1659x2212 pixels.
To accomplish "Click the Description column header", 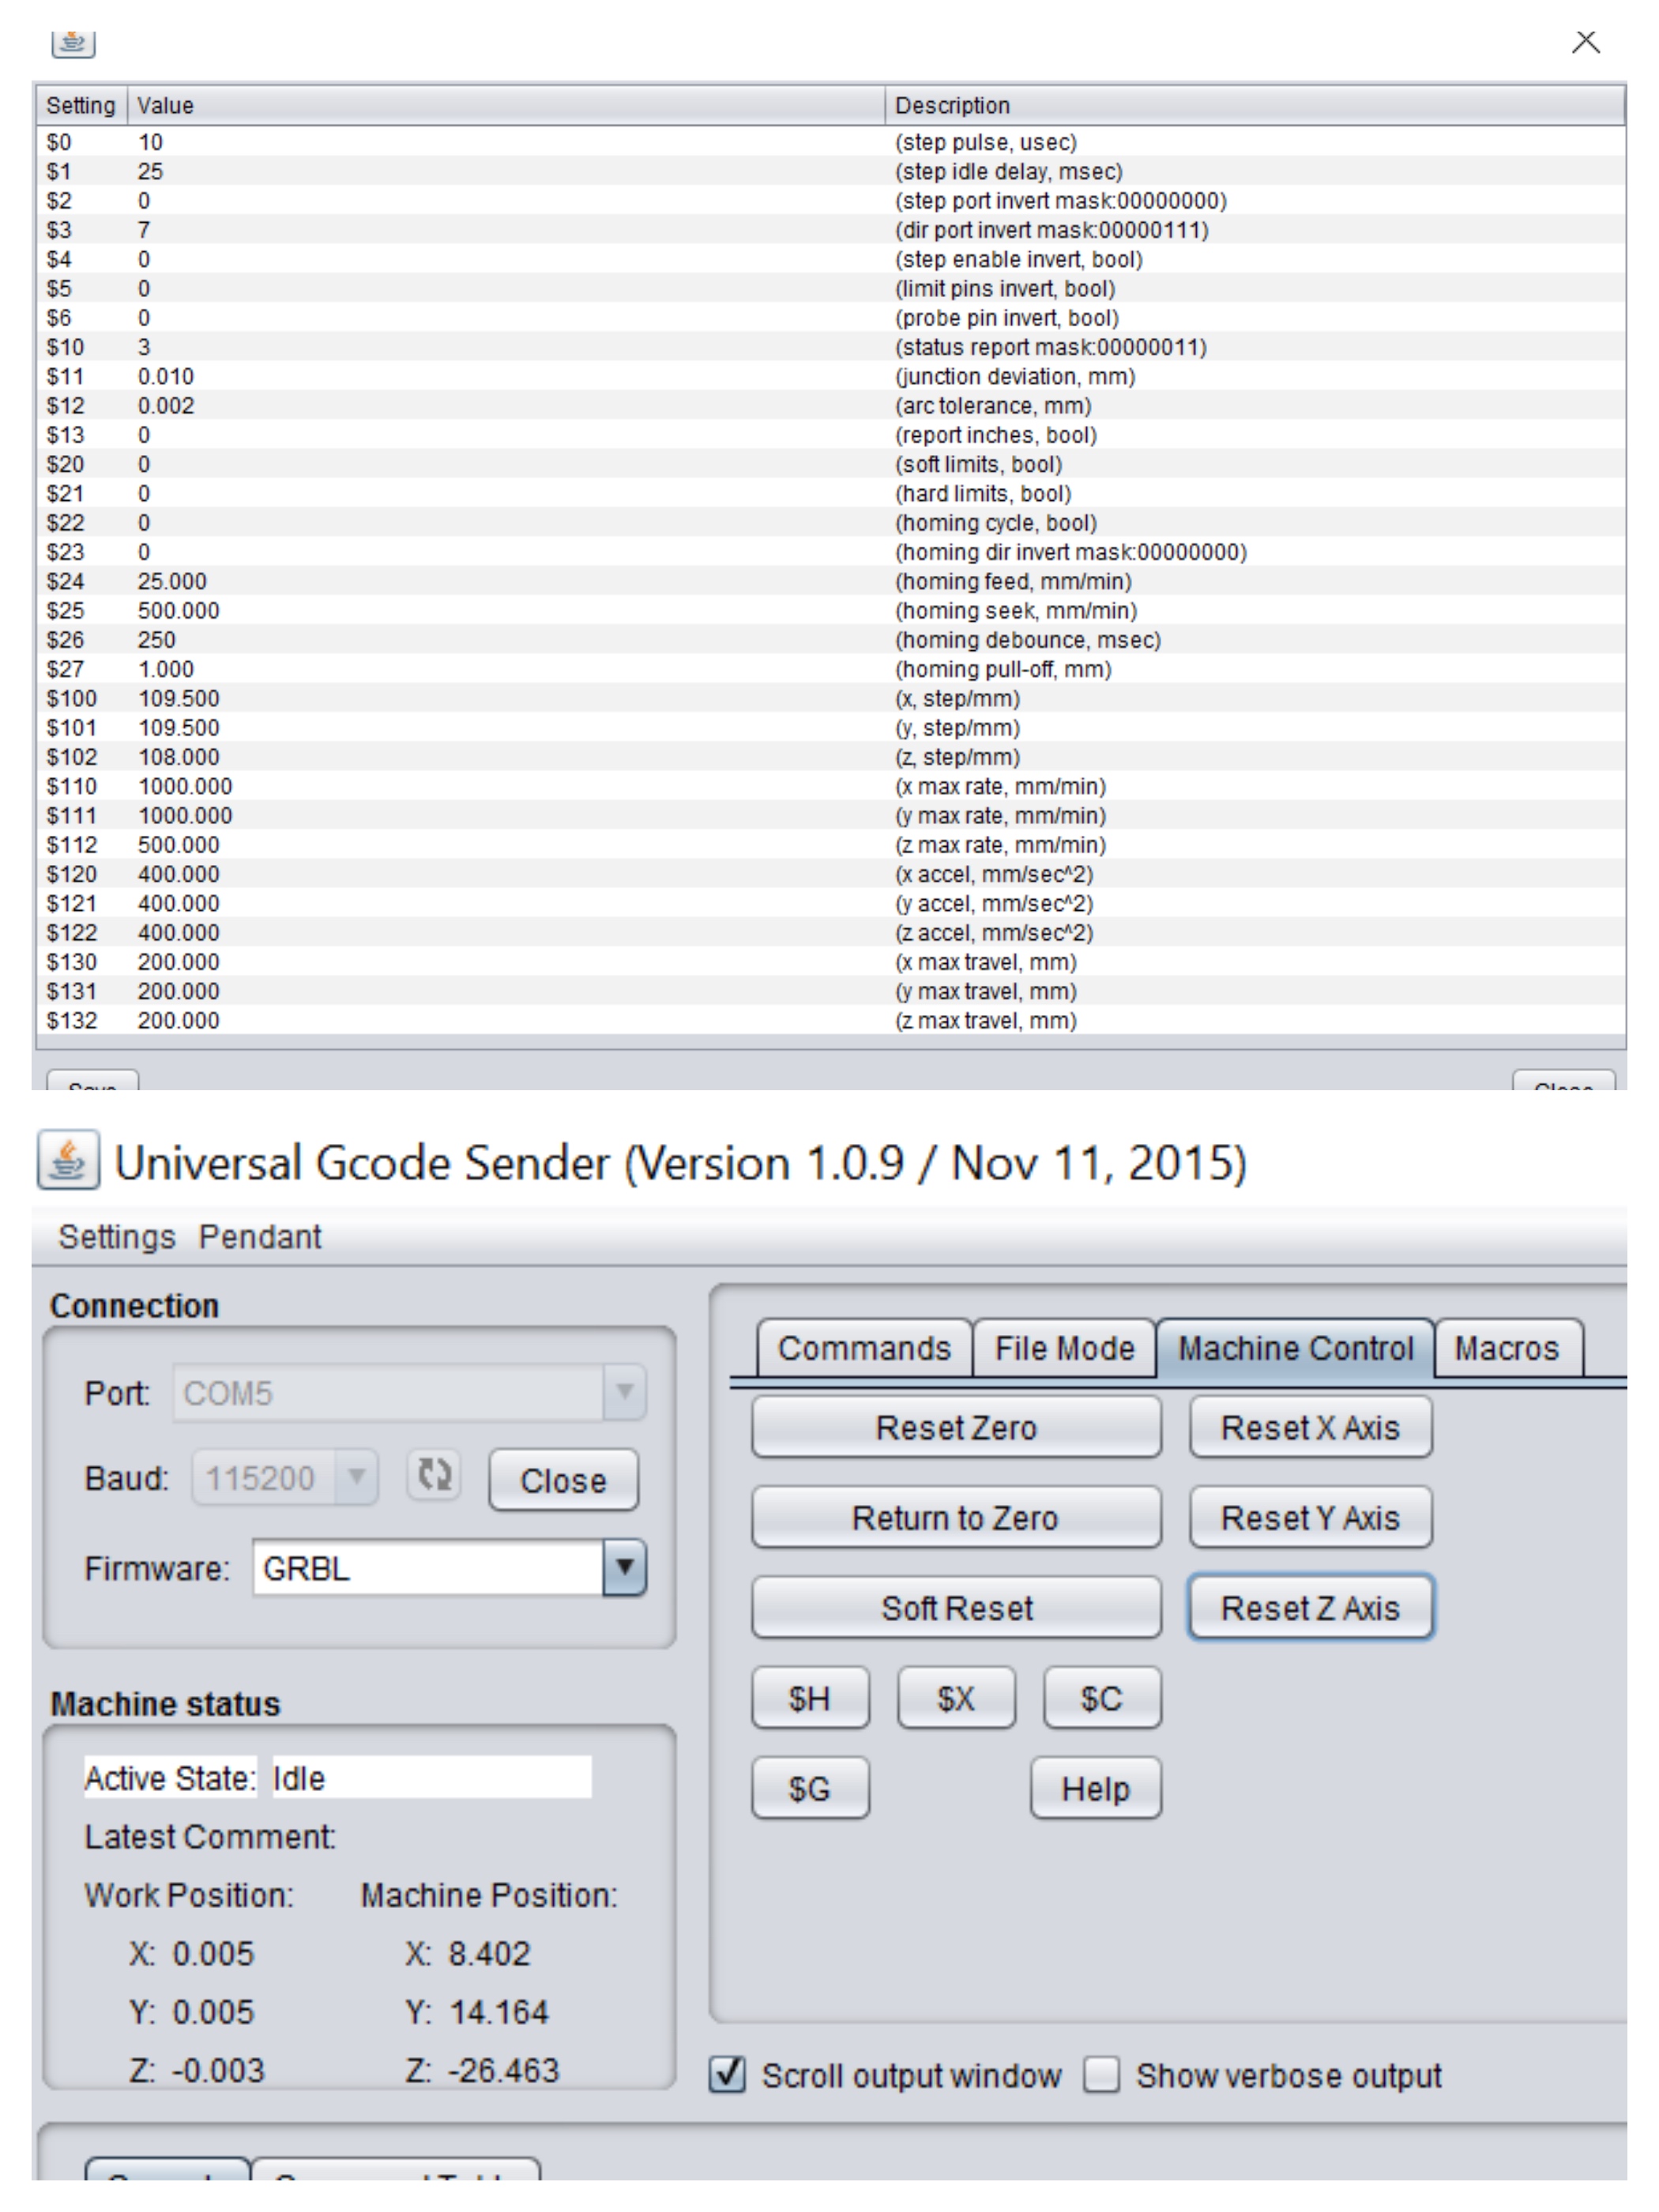I will (x=1255, y=105).
